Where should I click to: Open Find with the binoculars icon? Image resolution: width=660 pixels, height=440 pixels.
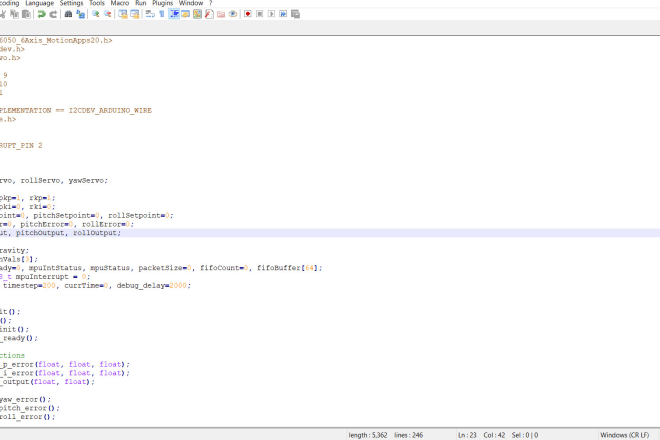click(x=69, y=15)
